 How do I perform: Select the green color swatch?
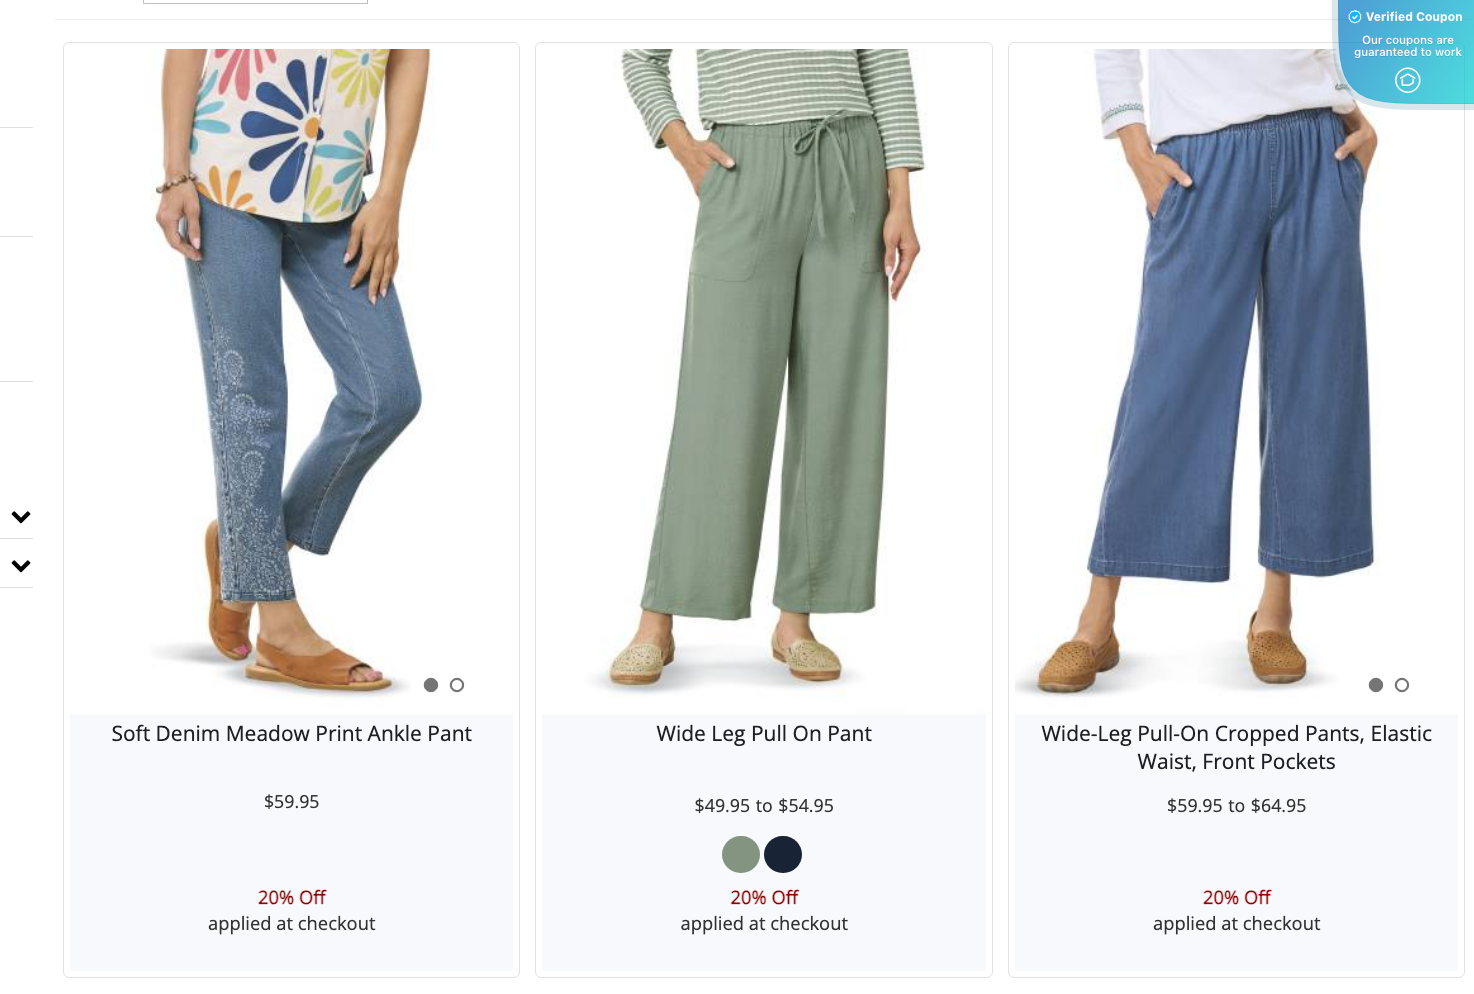[x=740, y=854]
